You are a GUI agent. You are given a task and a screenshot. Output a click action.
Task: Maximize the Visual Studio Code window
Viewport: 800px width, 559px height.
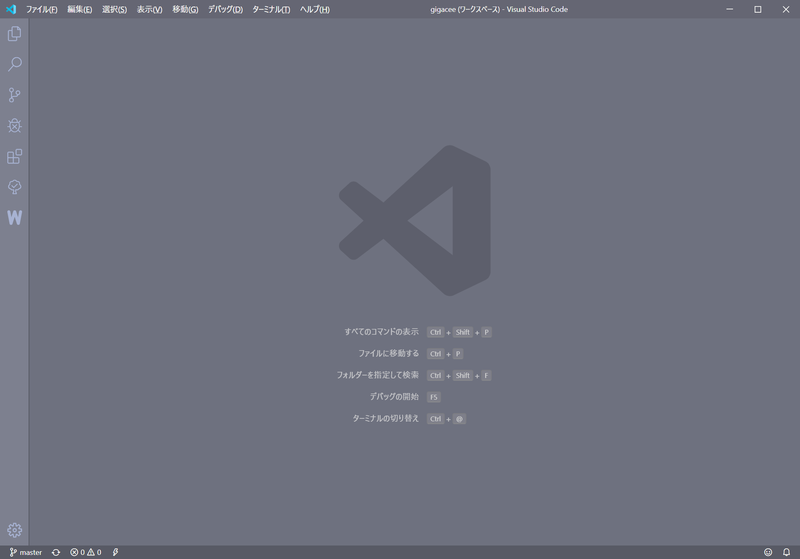758,9
